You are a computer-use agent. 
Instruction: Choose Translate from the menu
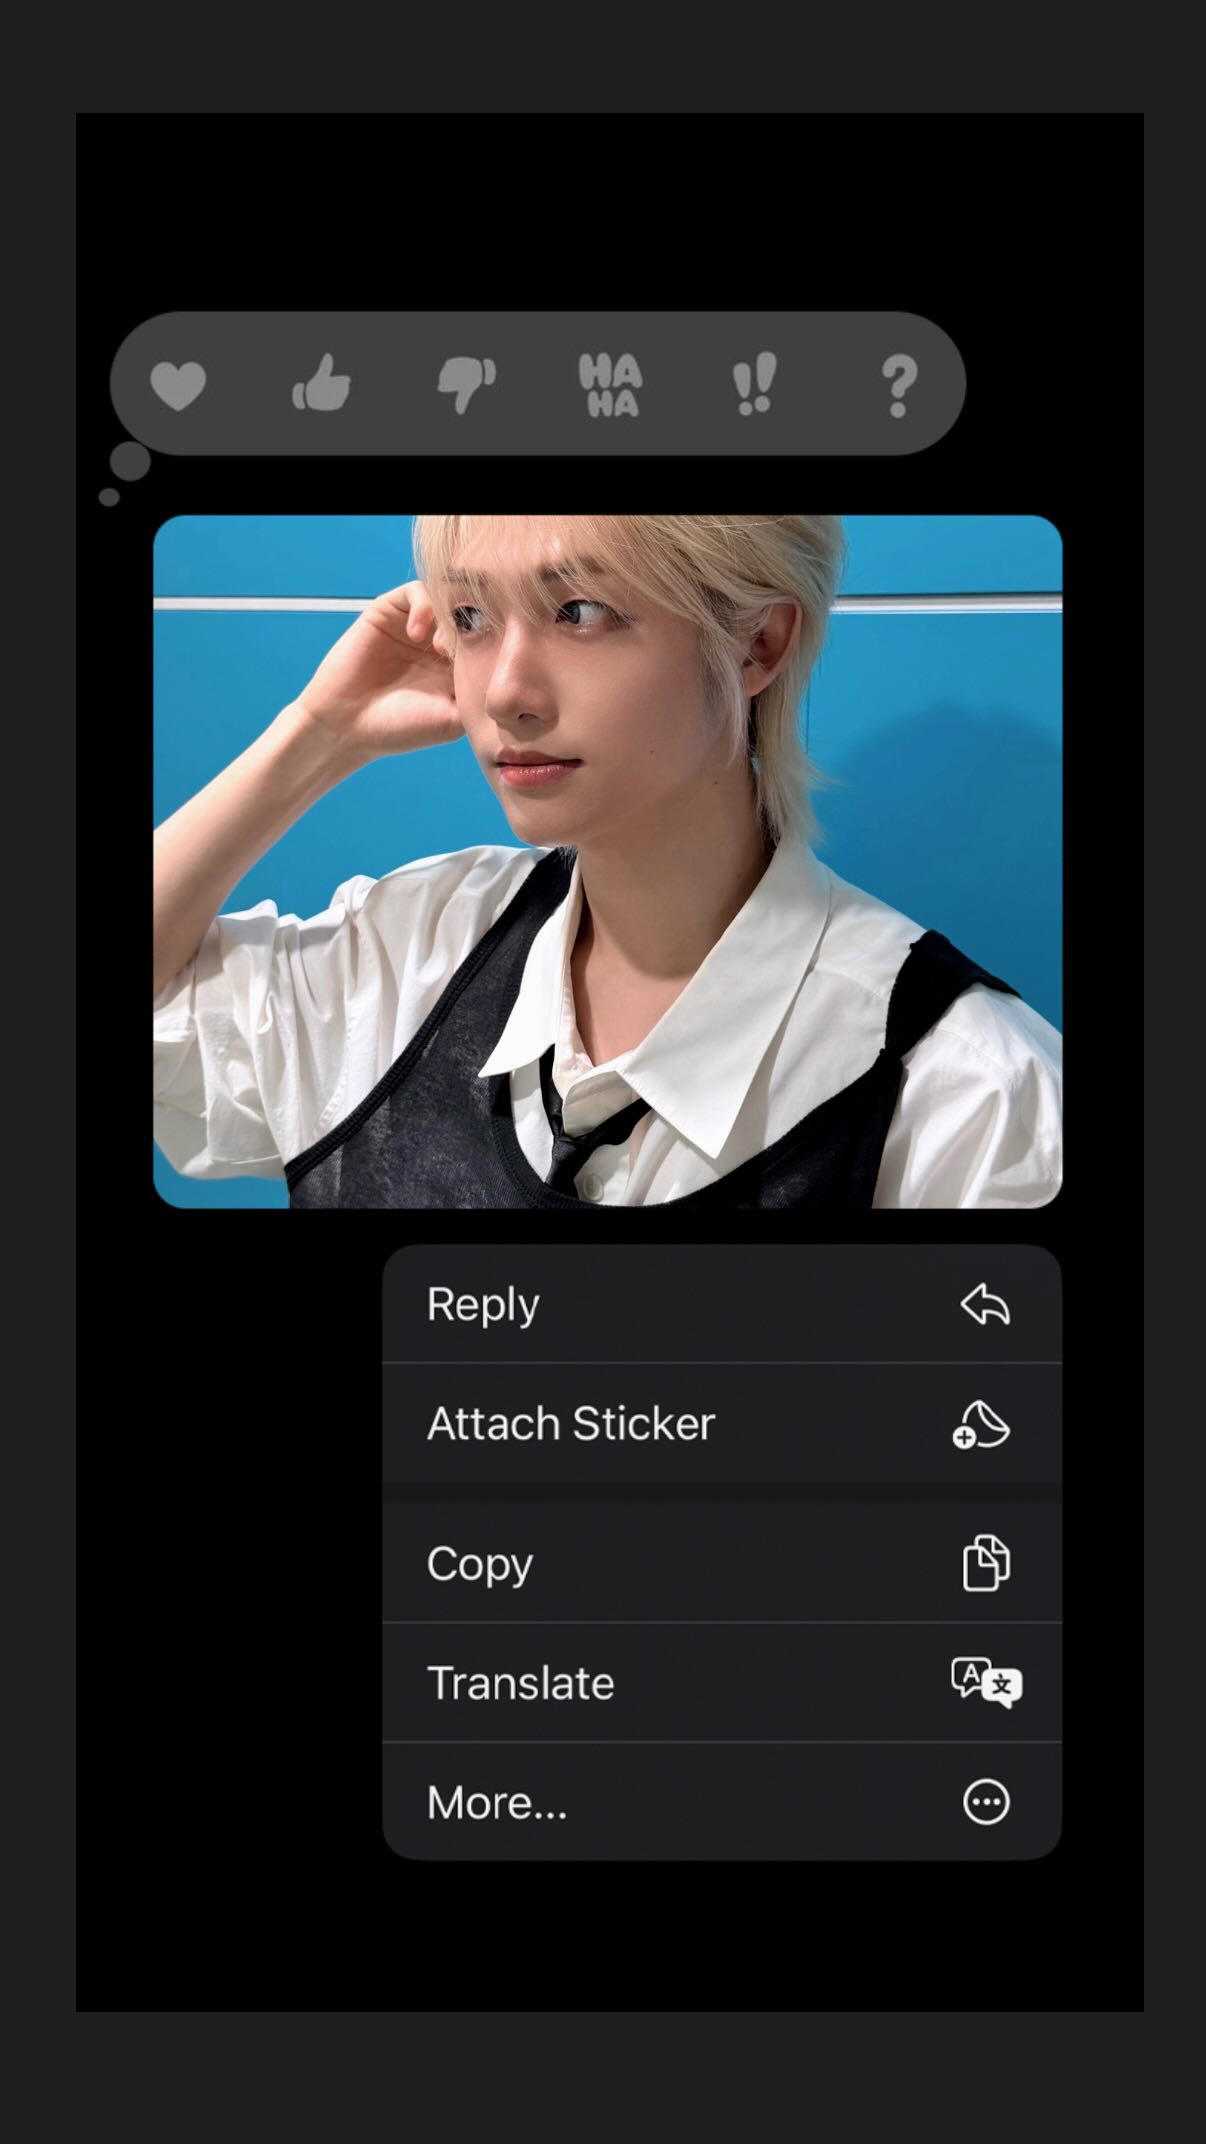click(x=521, y=1682)
